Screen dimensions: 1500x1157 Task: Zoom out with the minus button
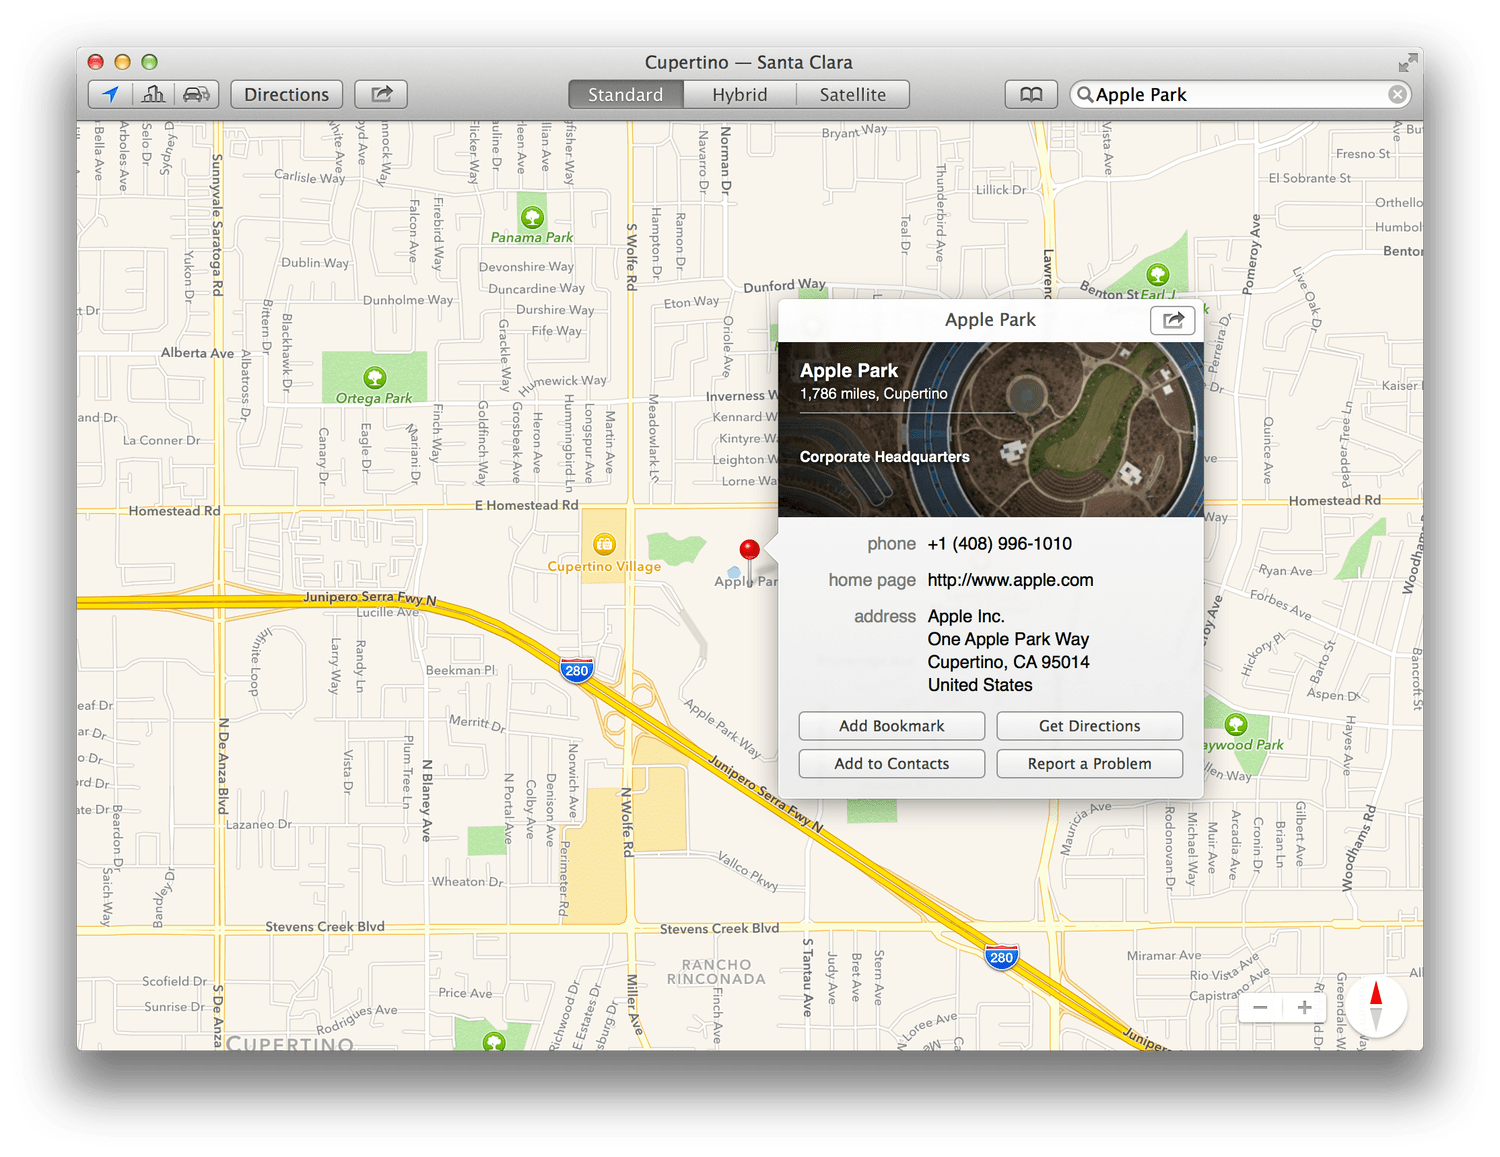pyautogui.click(x=1260, y=1008)
